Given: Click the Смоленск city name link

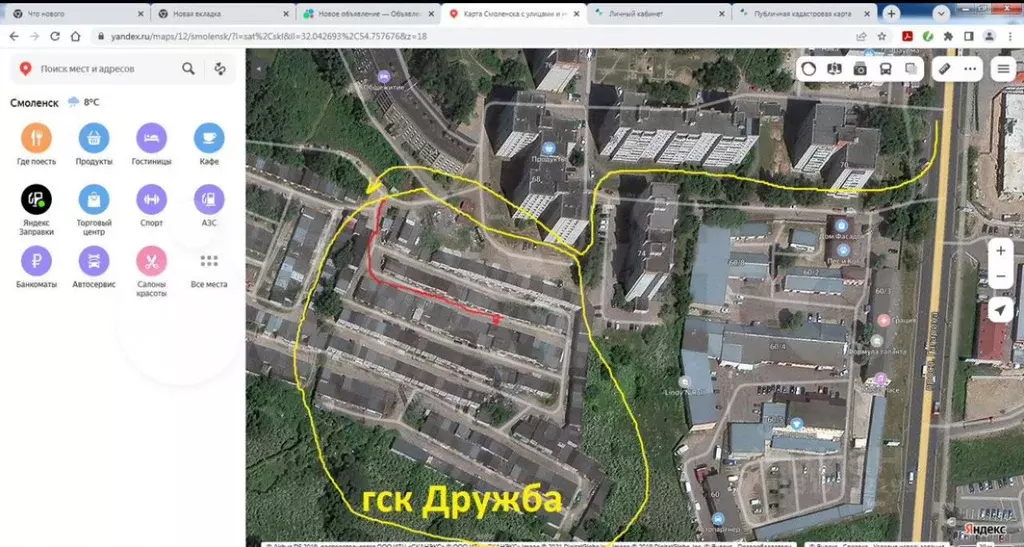Looking at the screenshot, I should click(35, 102).
